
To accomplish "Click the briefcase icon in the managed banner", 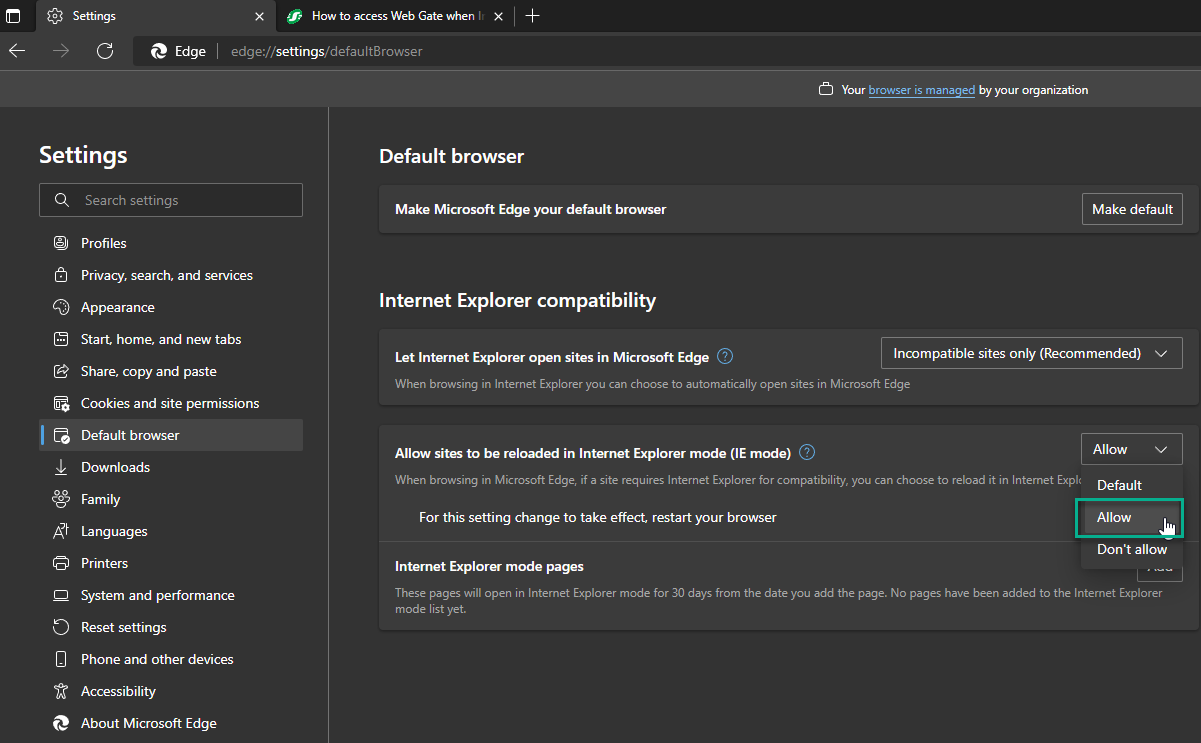I will [x=826, y=90].
